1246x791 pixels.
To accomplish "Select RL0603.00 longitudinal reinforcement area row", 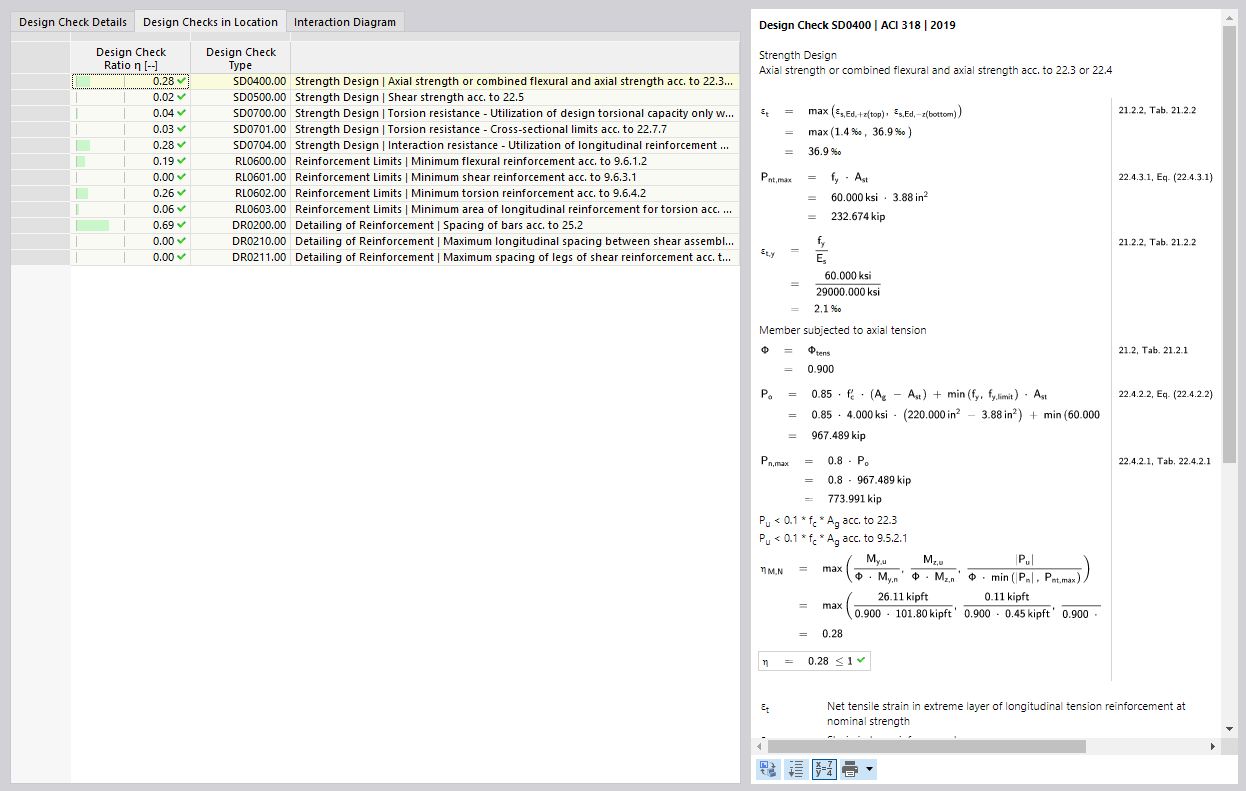I will (x=405, y=209).
